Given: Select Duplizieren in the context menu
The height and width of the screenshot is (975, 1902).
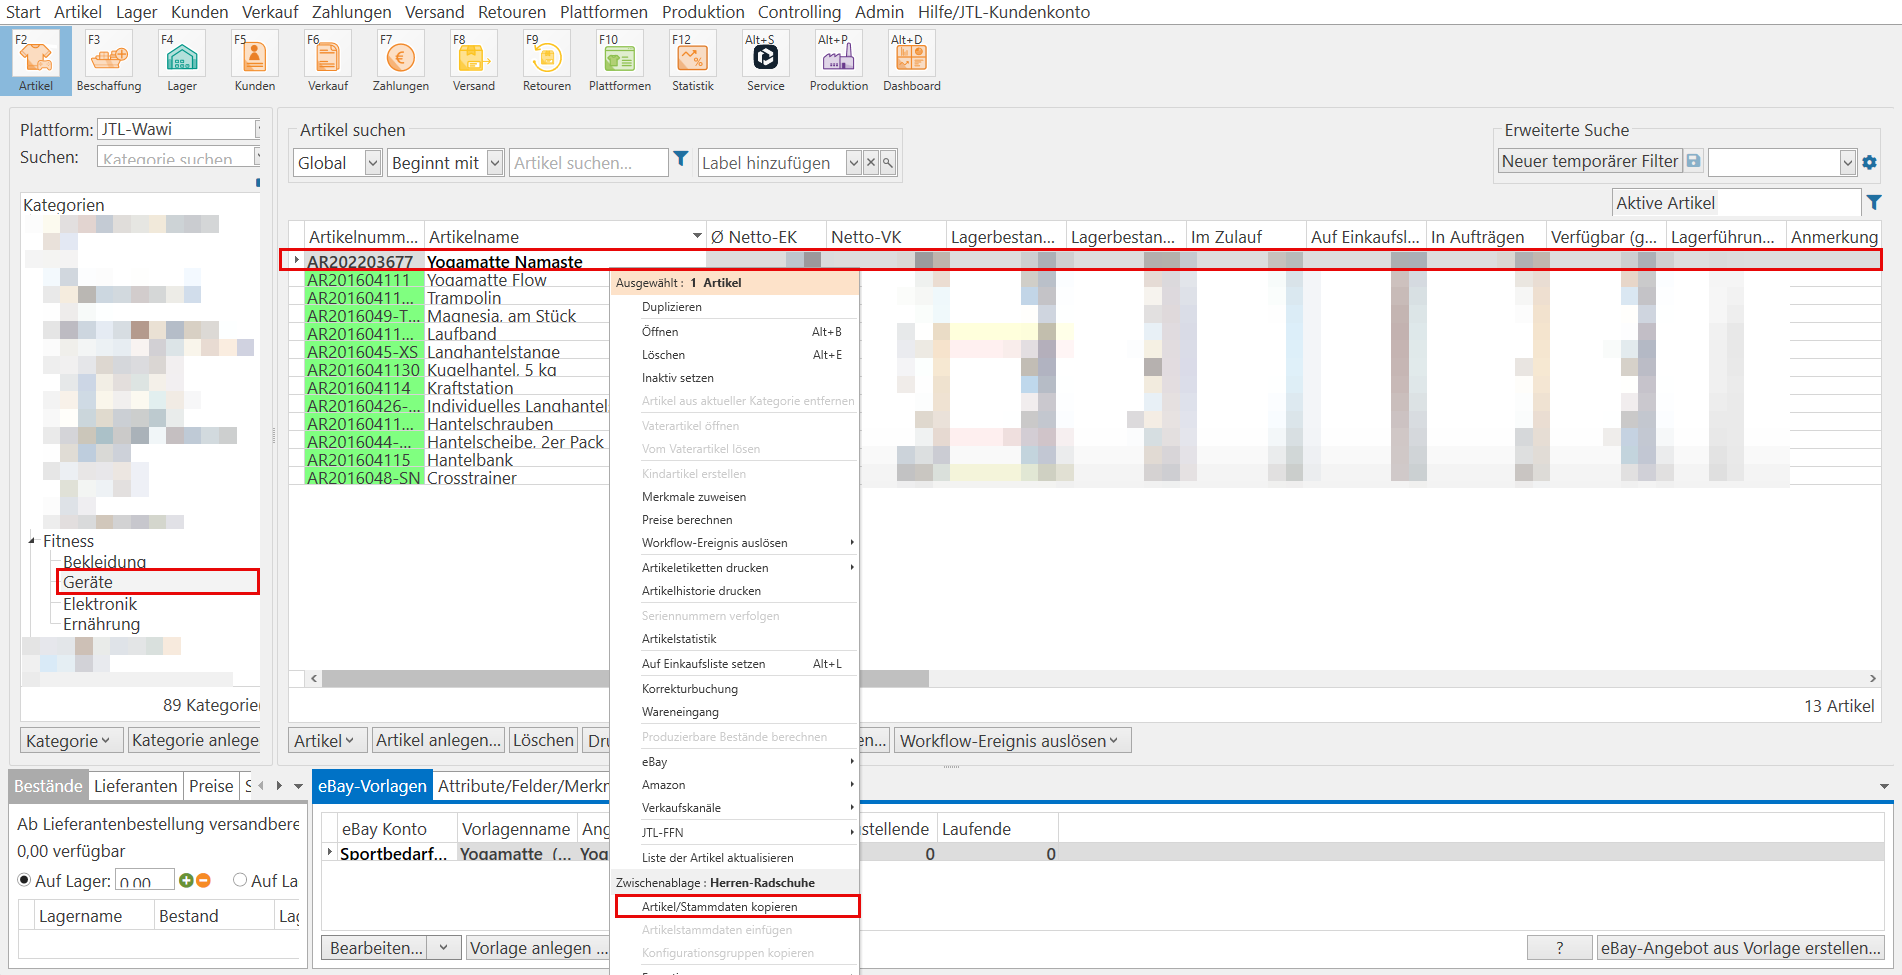Looking at the screenshot, I should pos(672,307).
